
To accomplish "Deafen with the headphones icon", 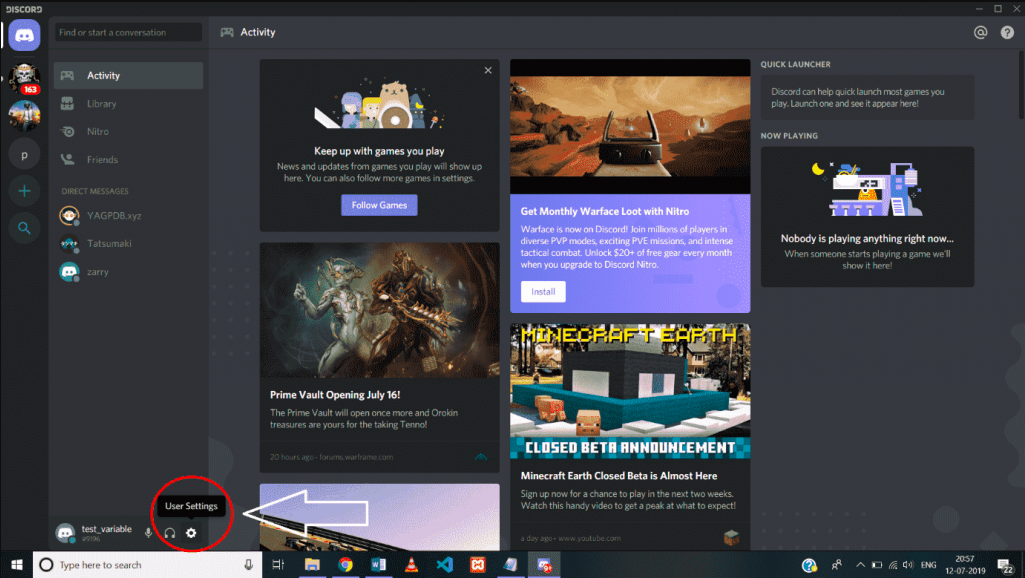I will tap(170, 533).
